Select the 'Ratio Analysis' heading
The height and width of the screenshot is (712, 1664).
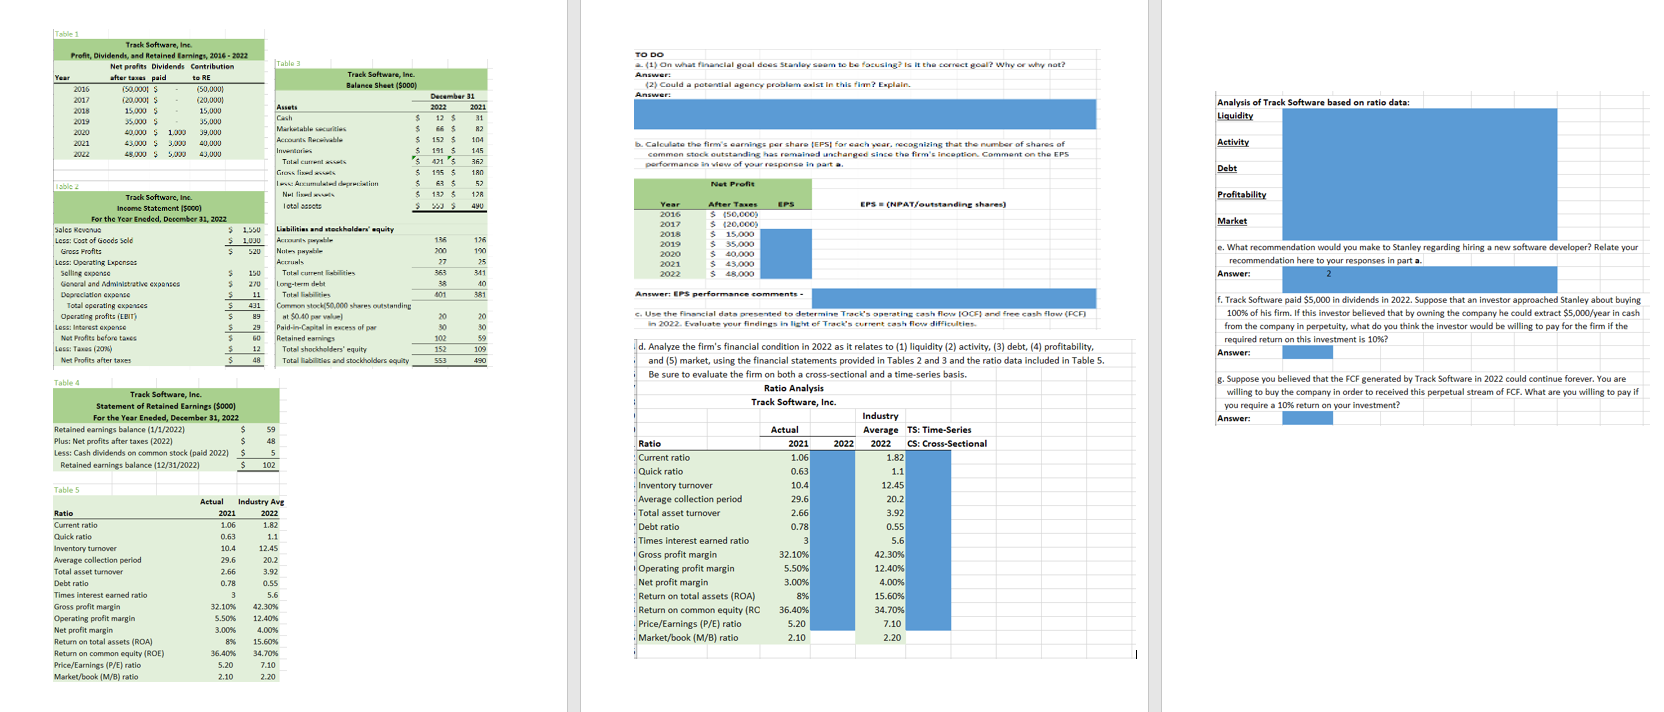(794, 388)
